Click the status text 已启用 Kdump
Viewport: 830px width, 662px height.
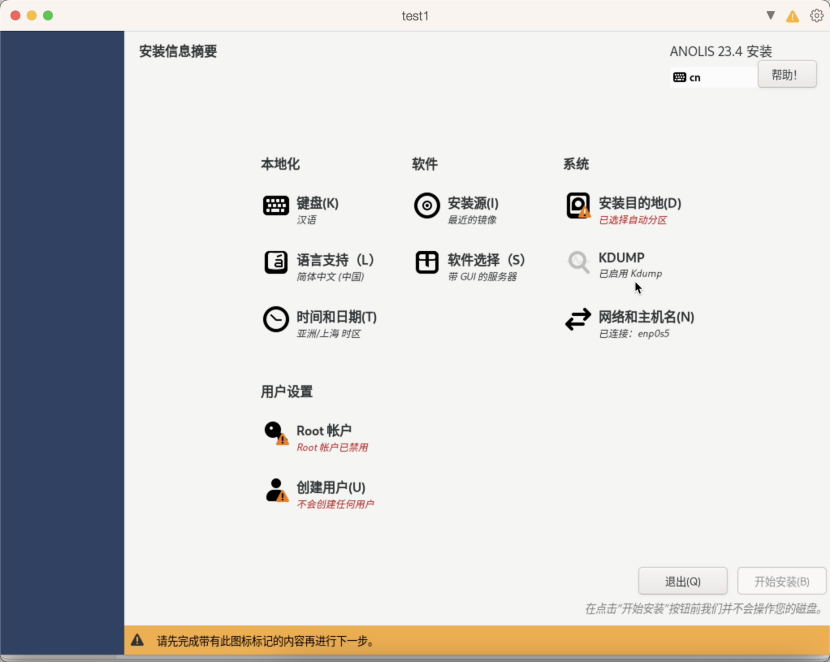tap(630, 273)
